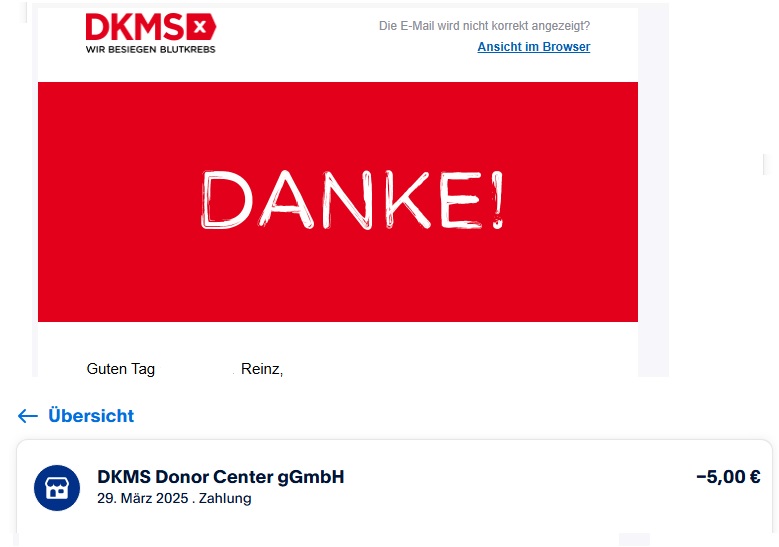The image size is (779, 547).
Task: Click the letter D in the DANKE! banner
Action: click(226, 200)
